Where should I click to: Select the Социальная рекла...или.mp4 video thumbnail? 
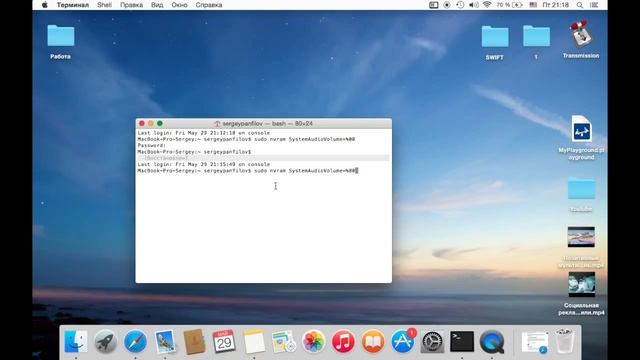click(x=581, y=284)
